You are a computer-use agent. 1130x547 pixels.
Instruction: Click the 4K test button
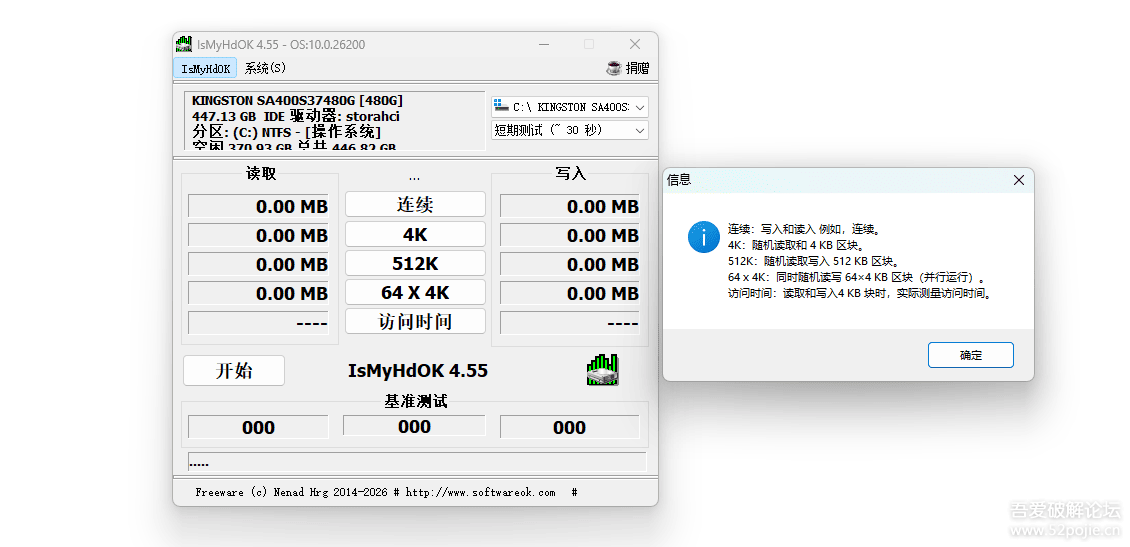click(415, 234)
